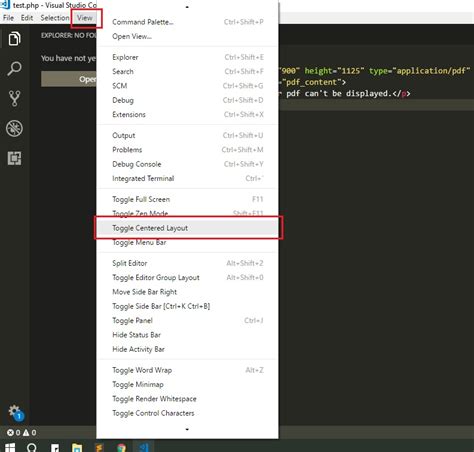Open the Source Control activity bar icon
This screenshot has width=474, height=452.
(14, 98)
